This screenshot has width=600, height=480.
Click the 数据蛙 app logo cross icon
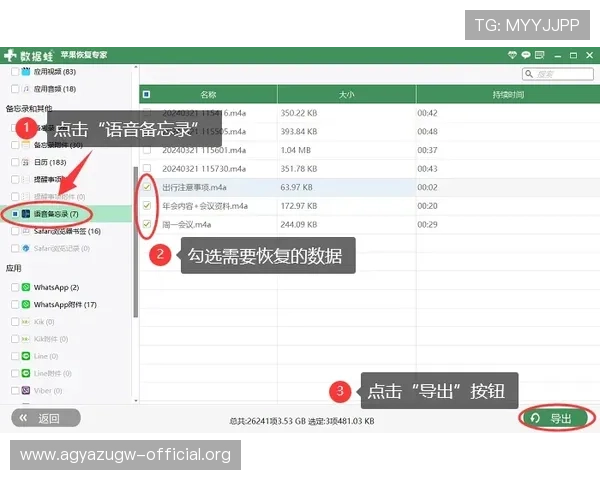(10, 56)
